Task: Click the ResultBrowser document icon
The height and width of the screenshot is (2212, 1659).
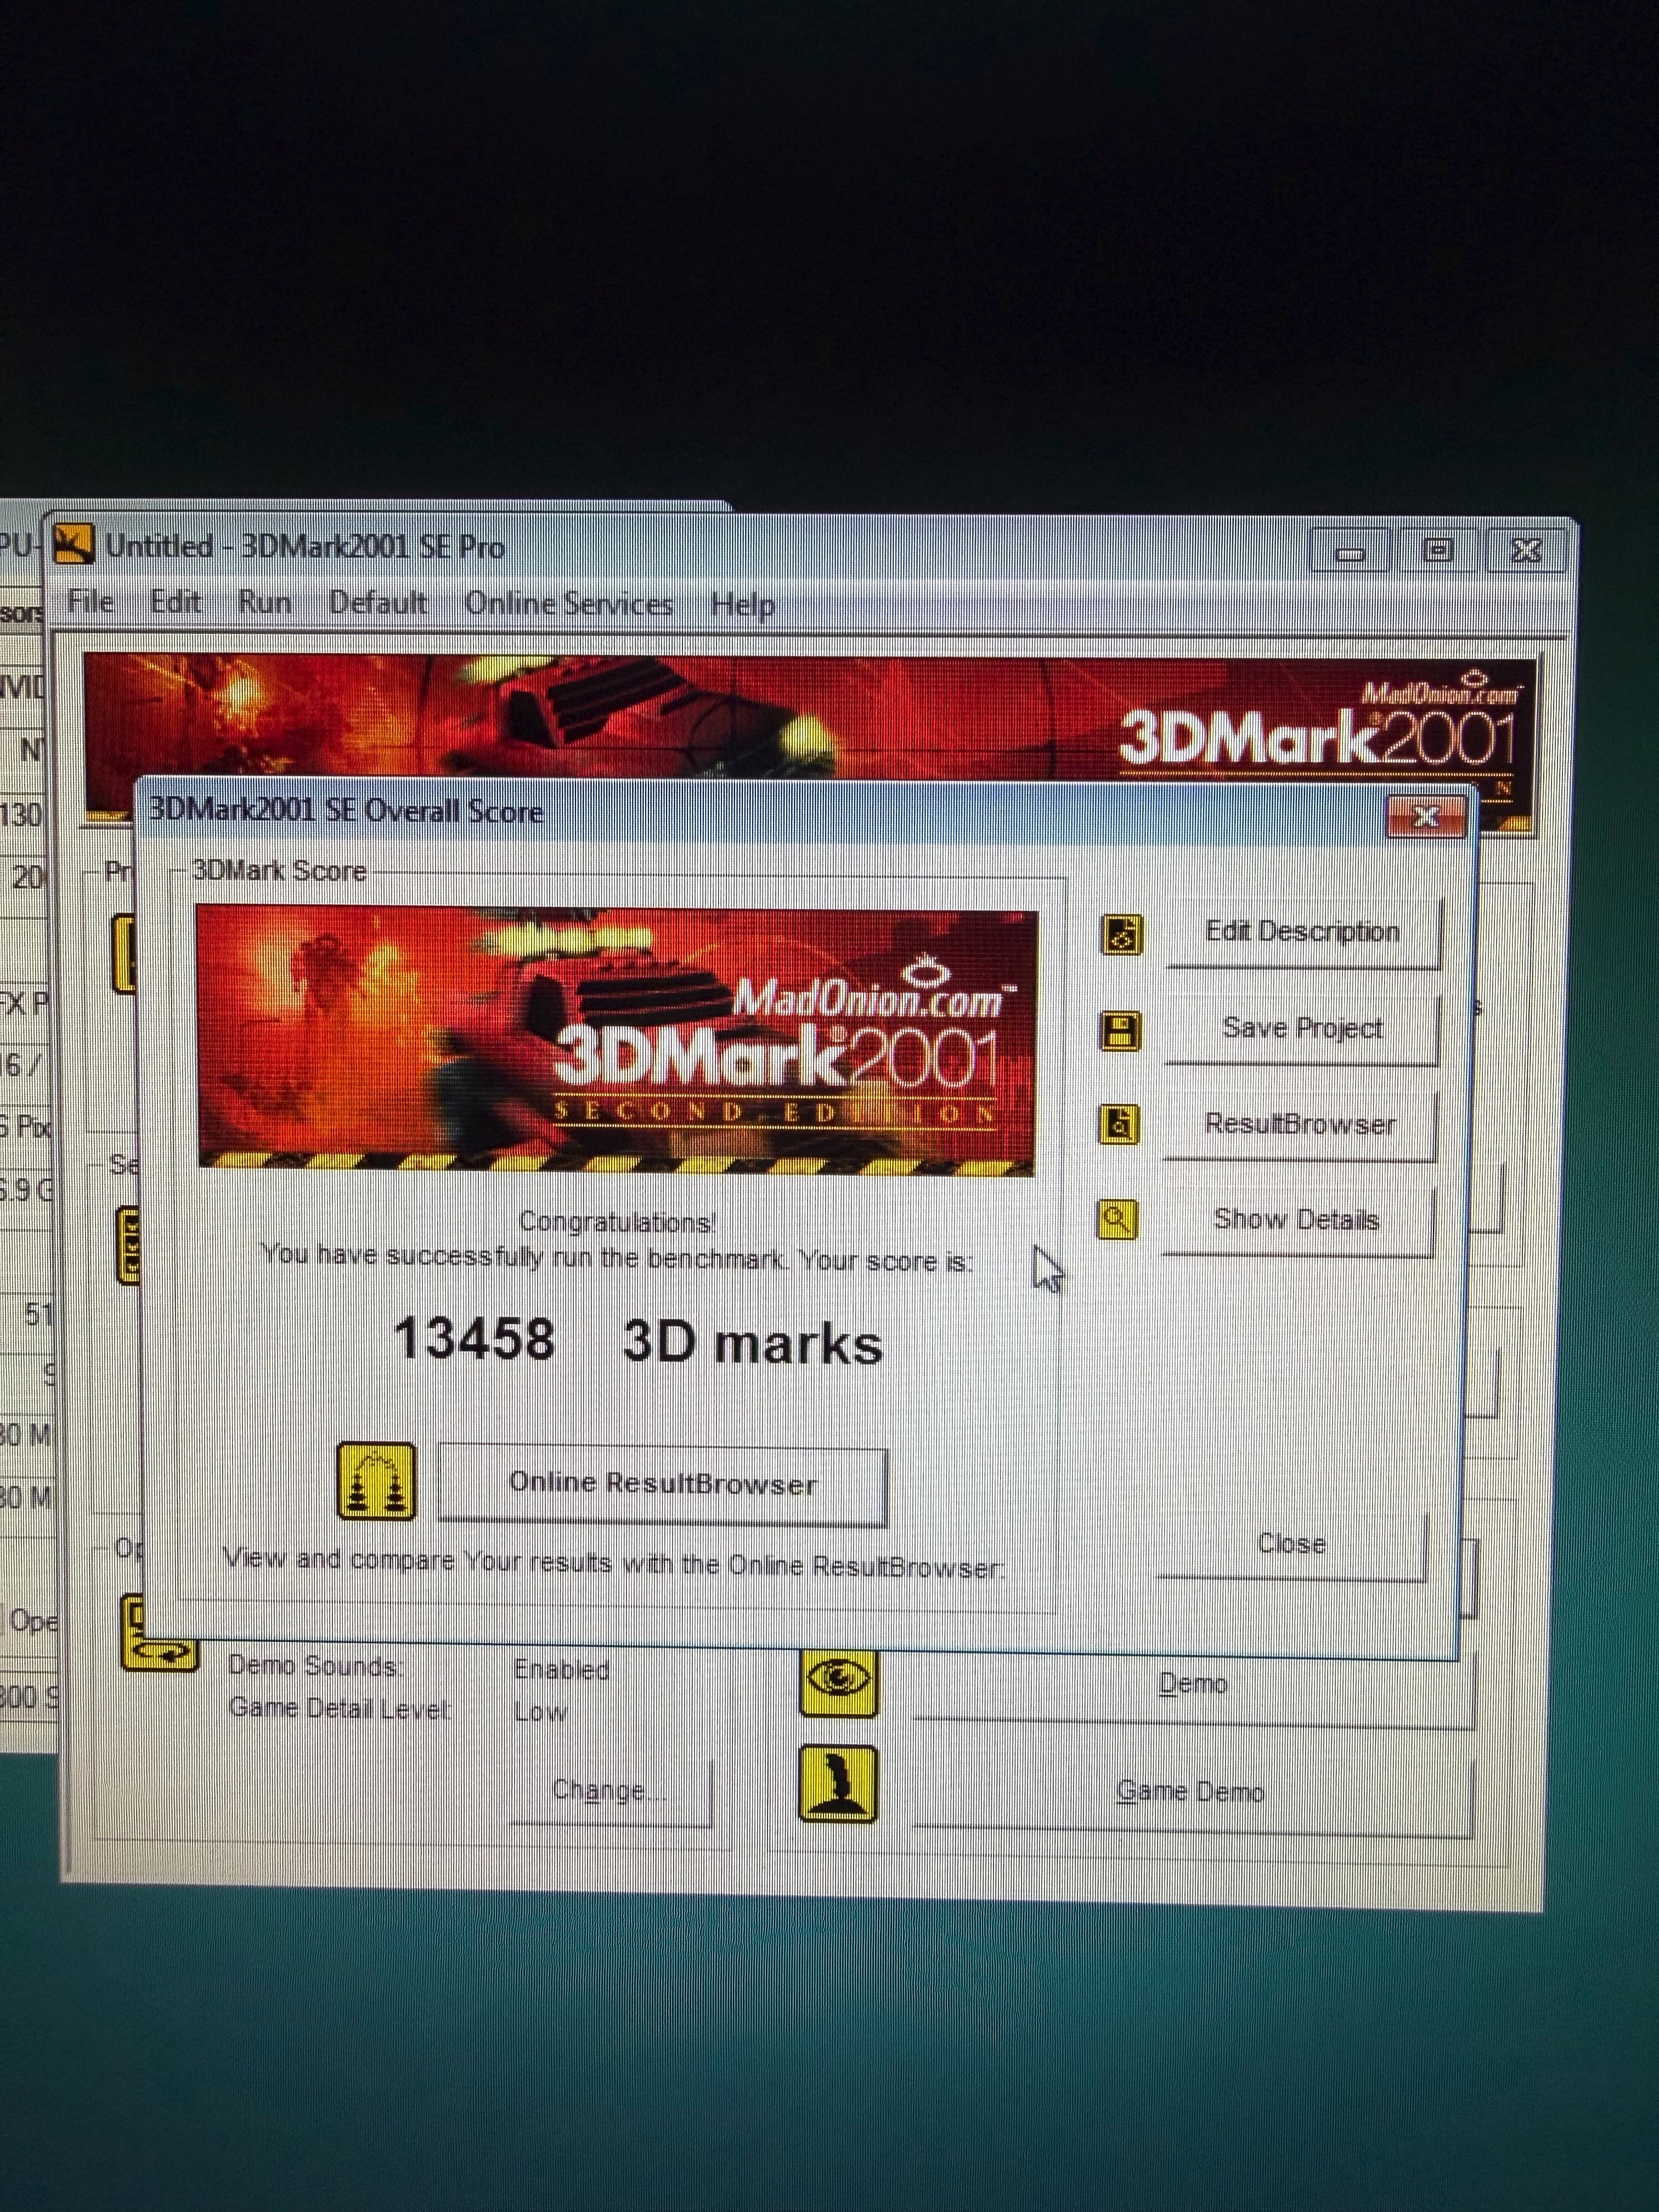Action: [1119, 1124]
